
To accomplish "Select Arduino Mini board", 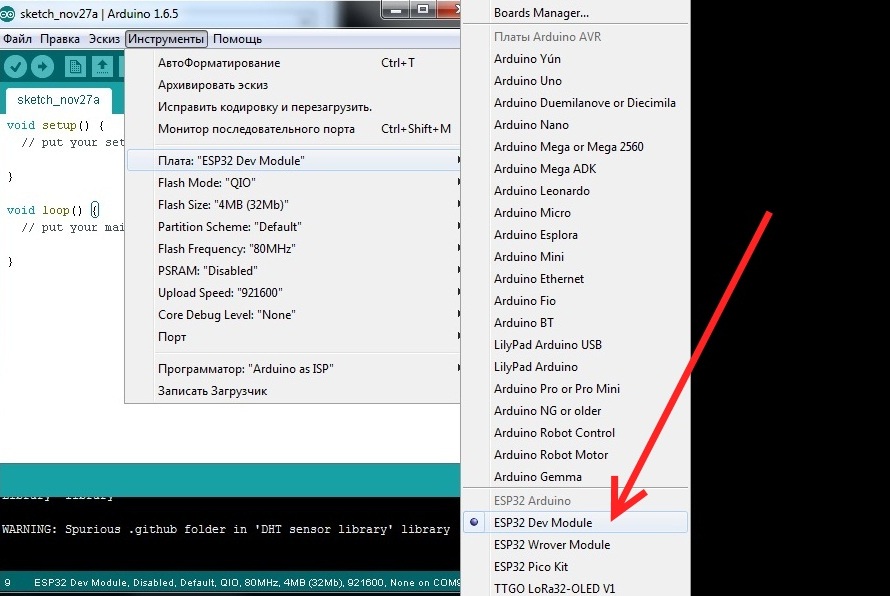I will [x=575, y=257].
